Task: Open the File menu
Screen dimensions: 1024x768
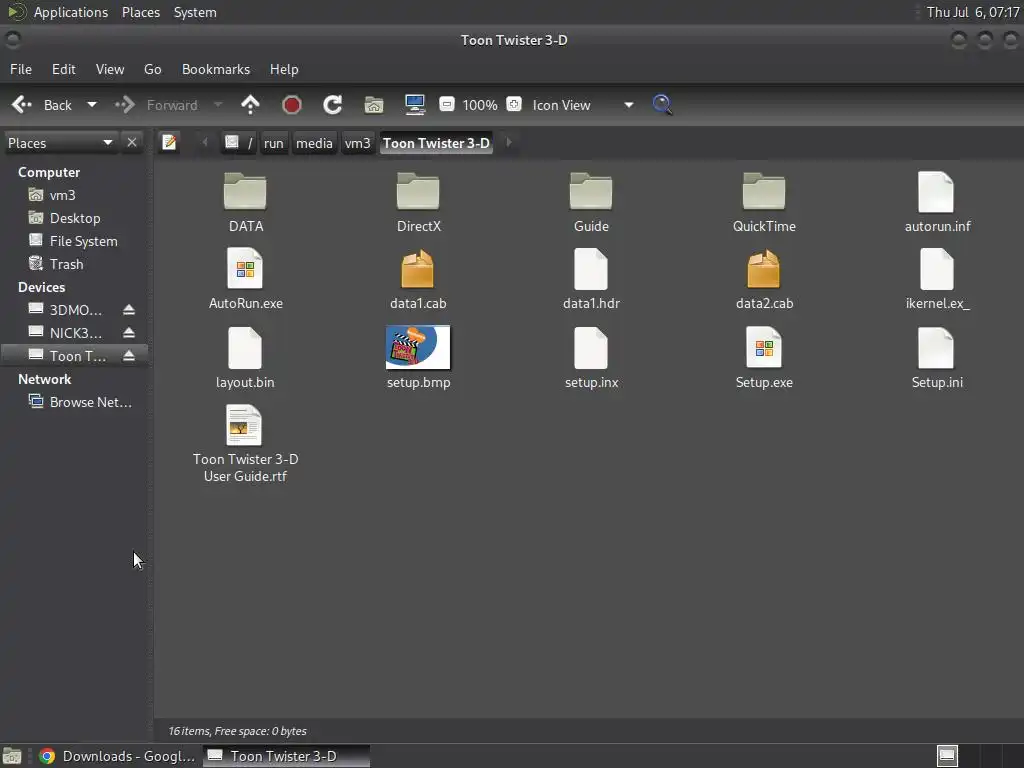Action: point(21,69)
